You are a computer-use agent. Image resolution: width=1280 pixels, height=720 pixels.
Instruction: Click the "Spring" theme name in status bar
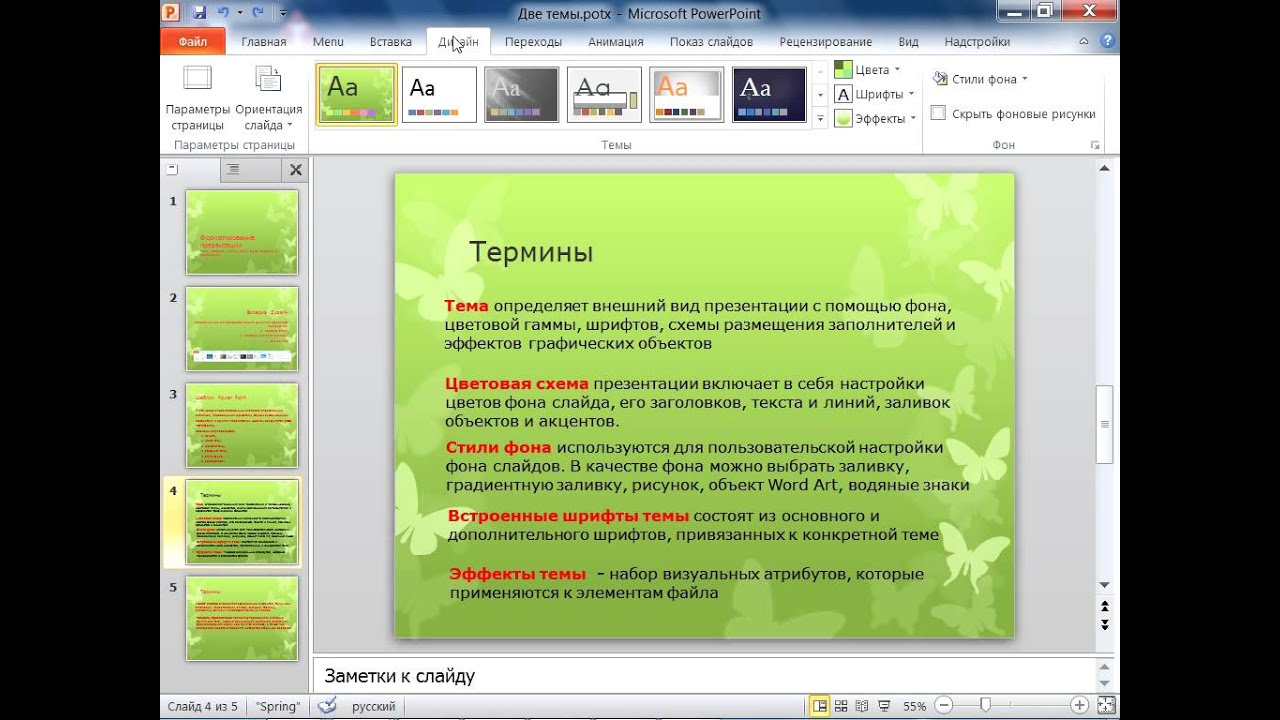pos(278,706)
